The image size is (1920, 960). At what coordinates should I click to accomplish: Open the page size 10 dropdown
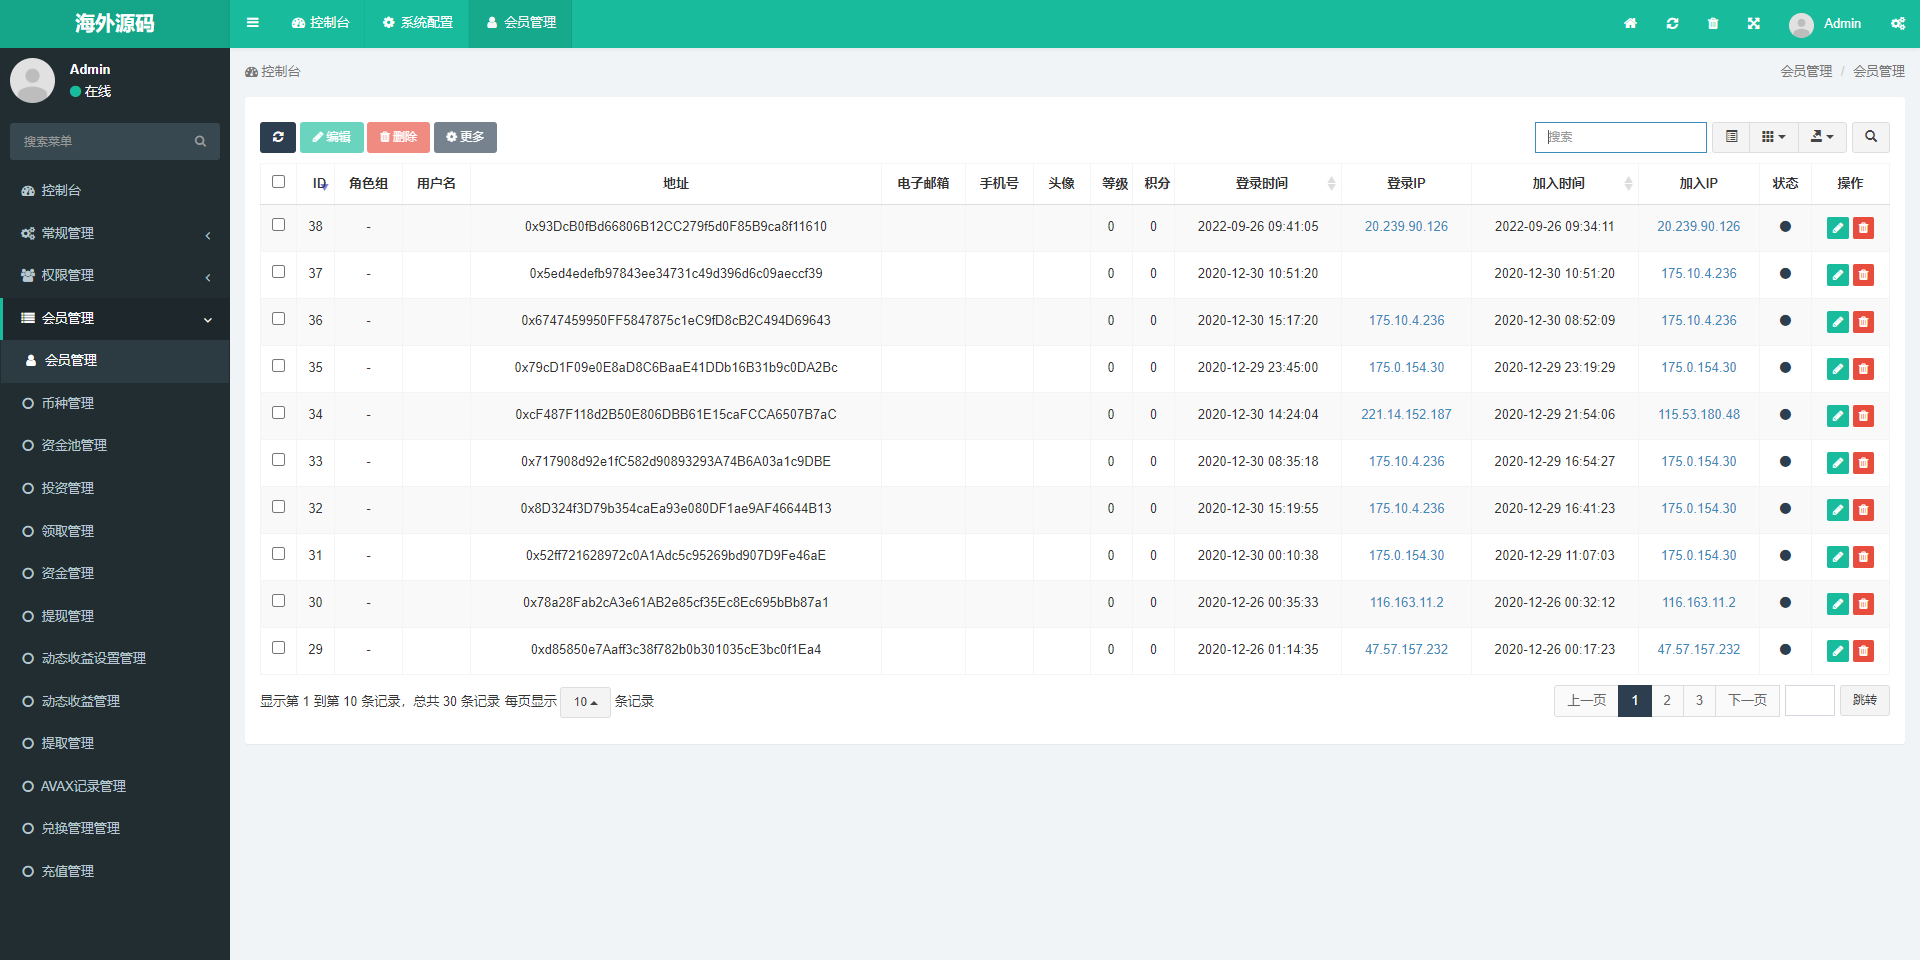pos(585,702)
